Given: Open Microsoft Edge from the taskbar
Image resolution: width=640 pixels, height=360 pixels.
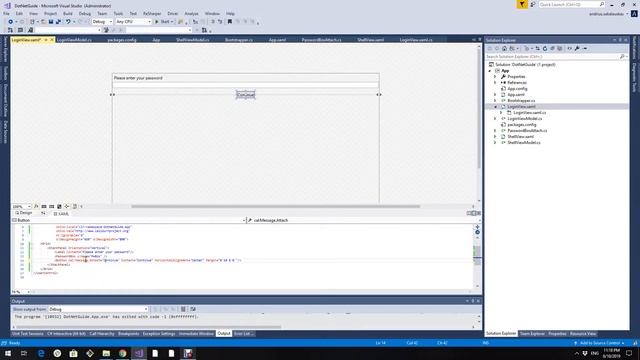Looking at the screenshot, I should click(x=41, y=353).
